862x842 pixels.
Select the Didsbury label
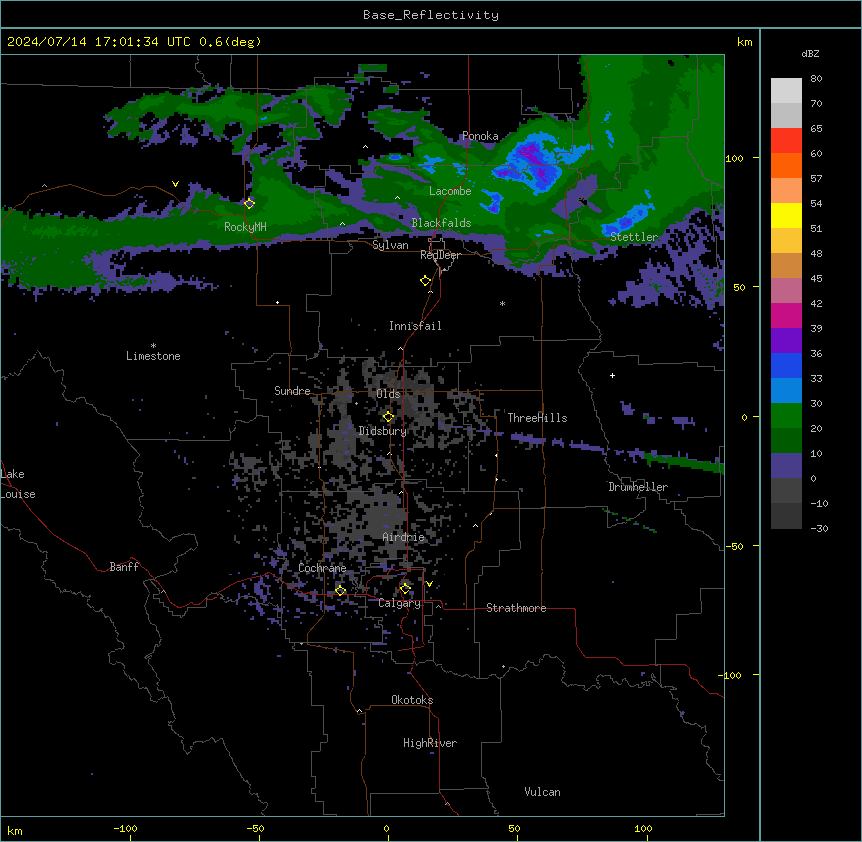pos(383,431)
